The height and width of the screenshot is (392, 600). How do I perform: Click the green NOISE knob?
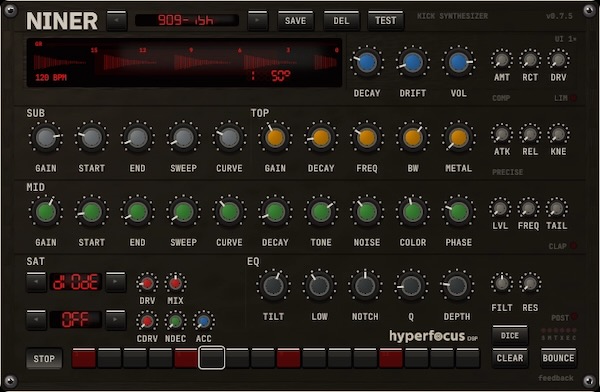point(367,212)
